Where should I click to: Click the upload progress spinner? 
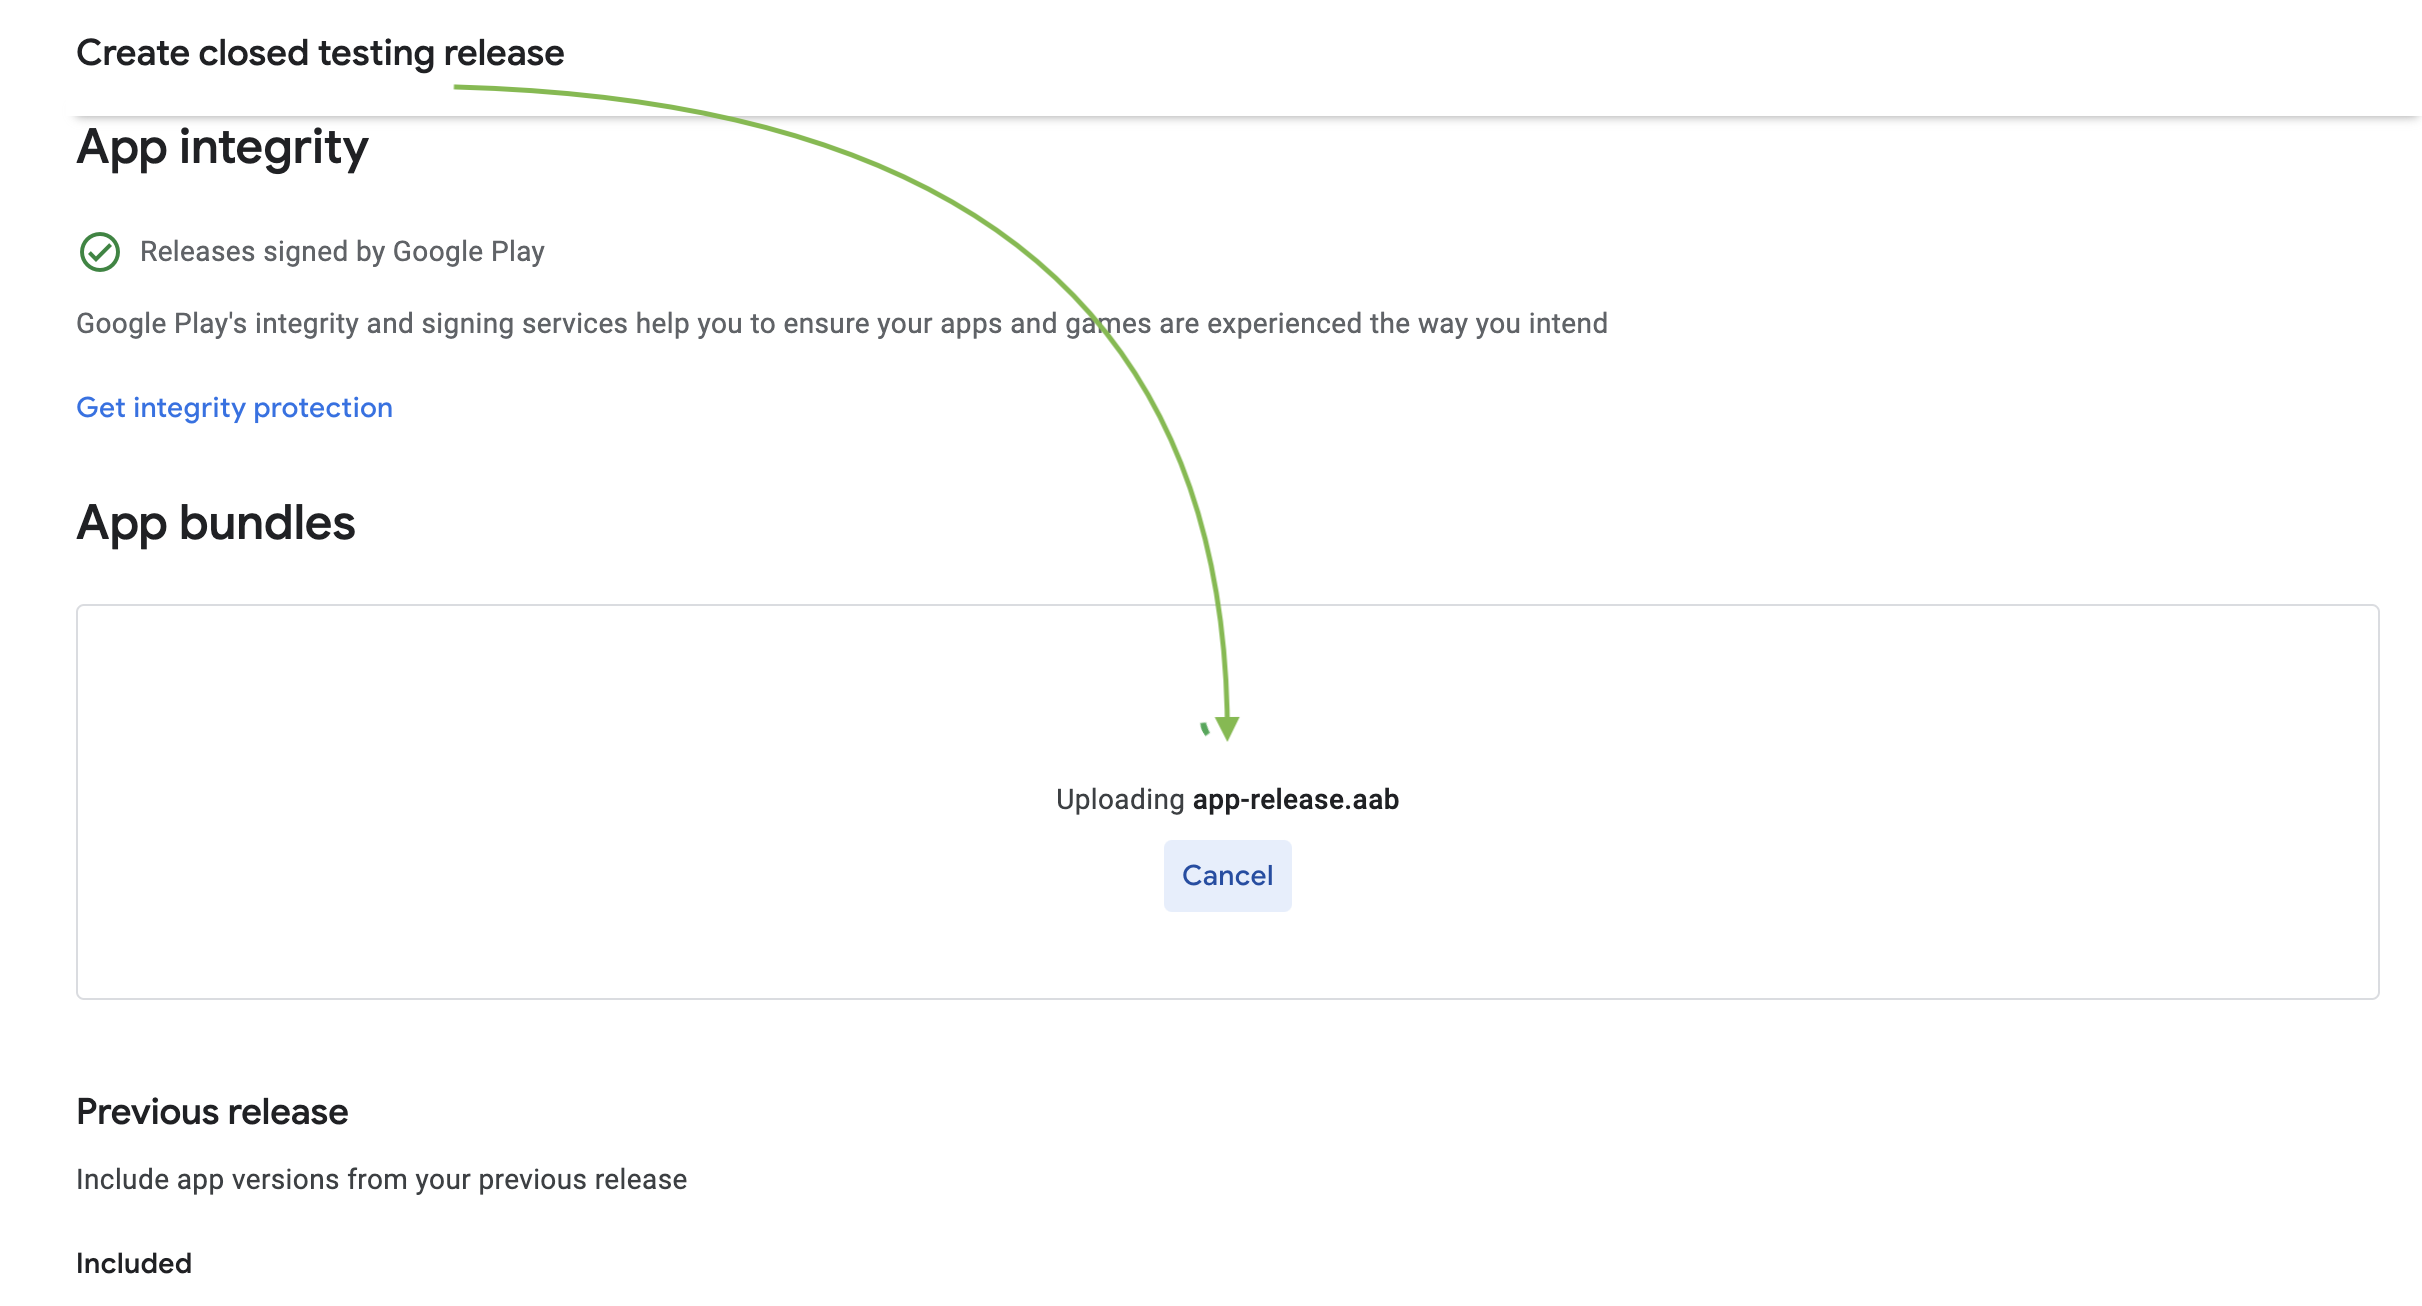(1206, 729)
